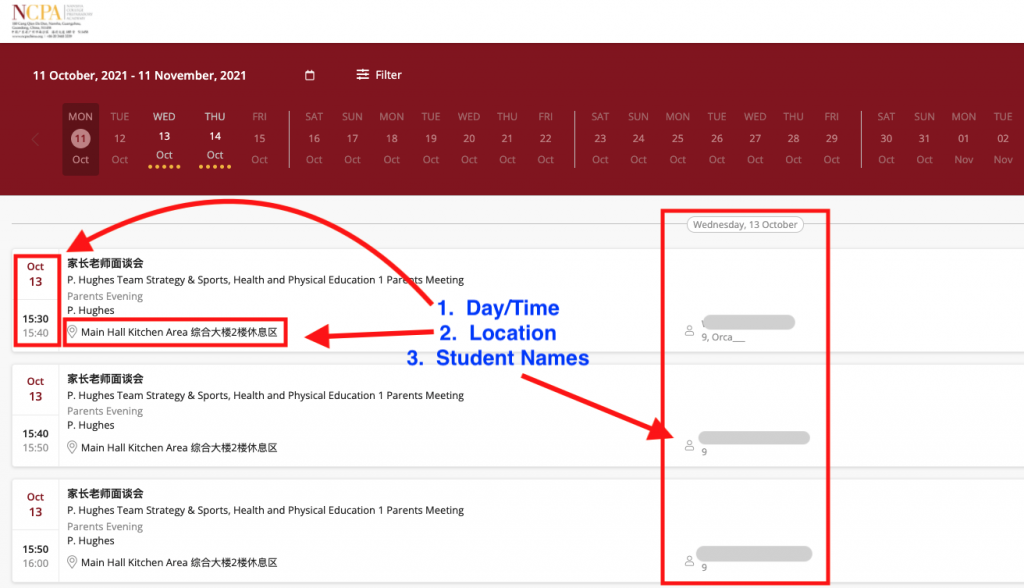Select Monday 11 Oct in date strip

coord(81,138)
